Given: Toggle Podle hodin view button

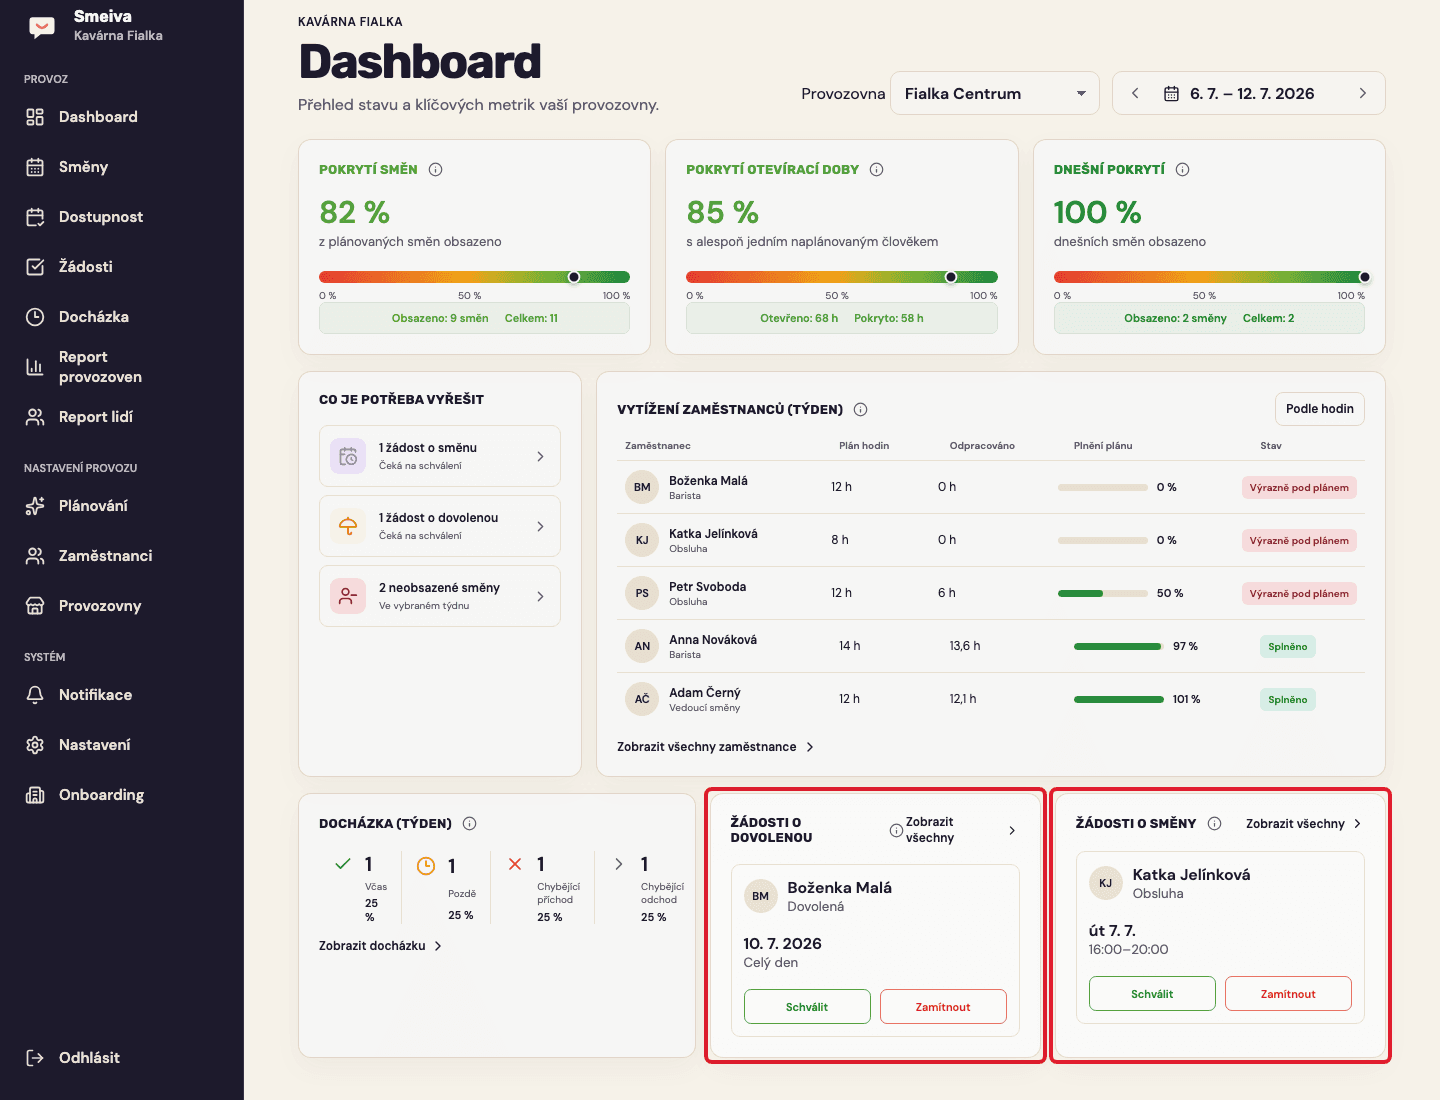Looking at the screenshot, I should pos(1319,409).
